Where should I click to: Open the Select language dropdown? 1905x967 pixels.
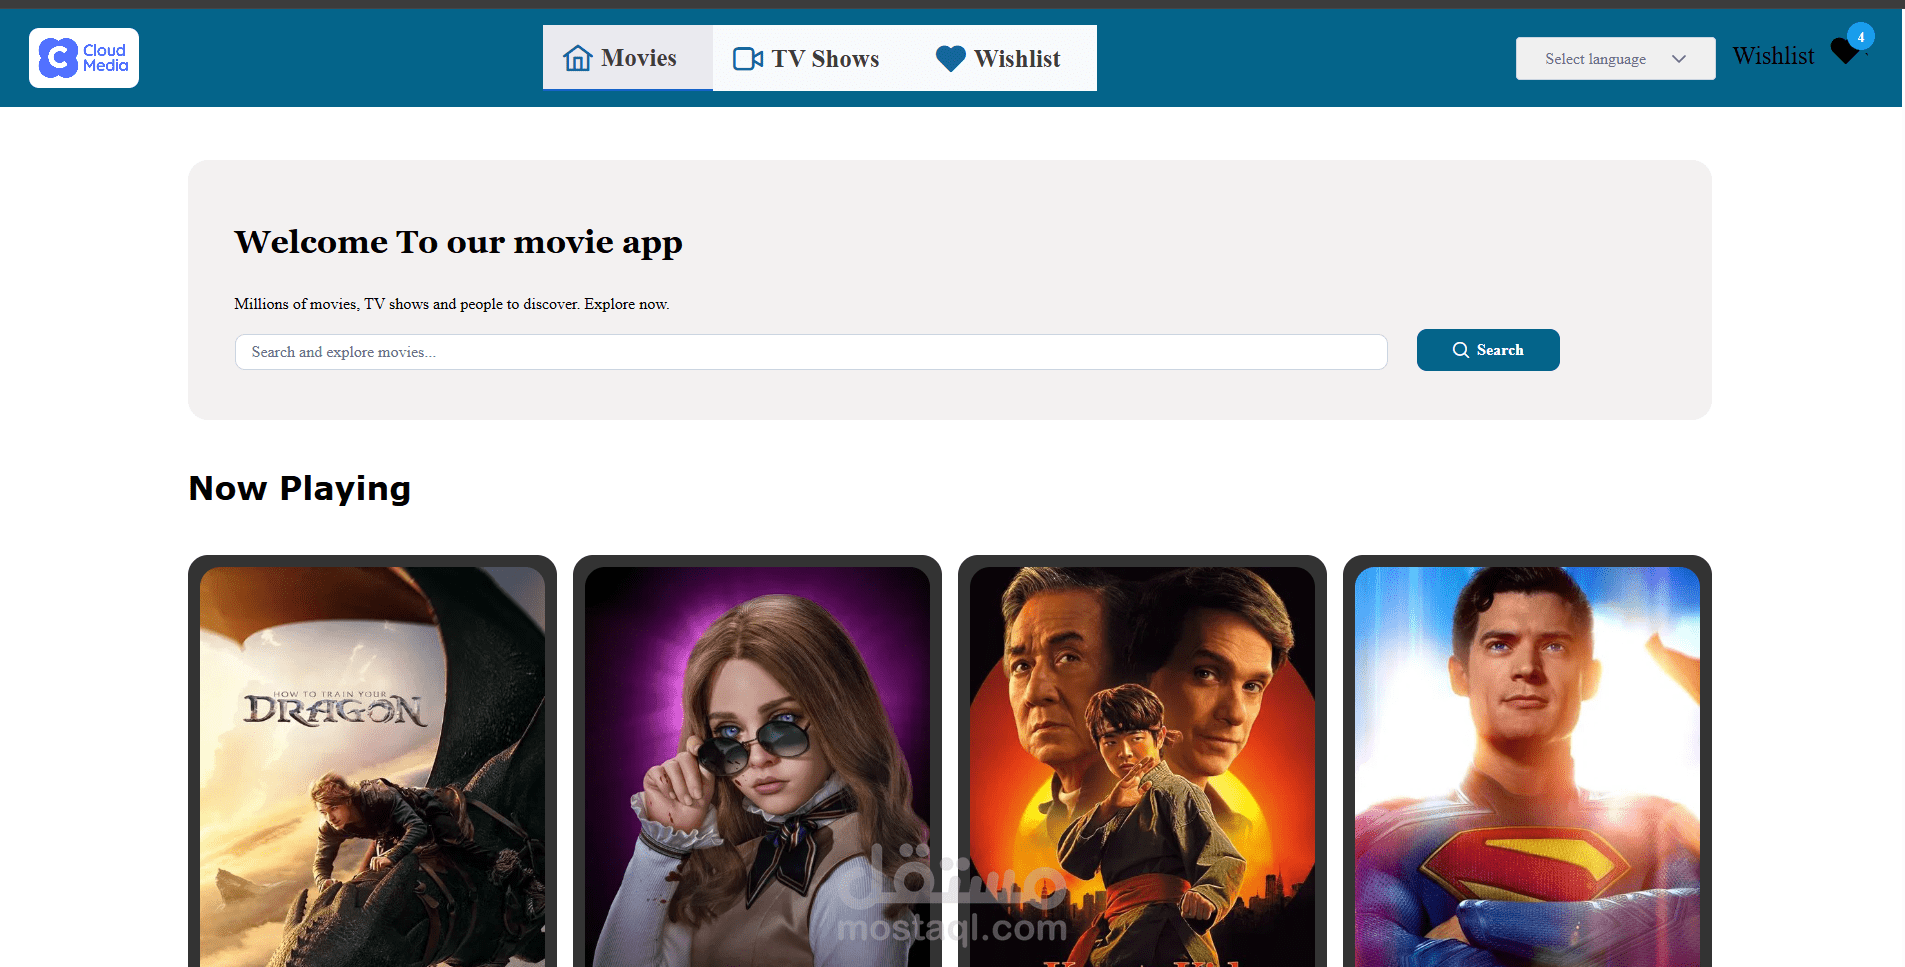(1616, 59)
